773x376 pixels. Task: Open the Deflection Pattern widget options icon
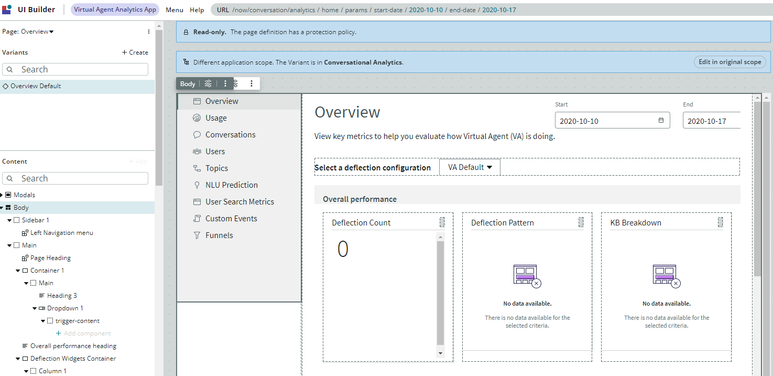[x=581, y=222]
